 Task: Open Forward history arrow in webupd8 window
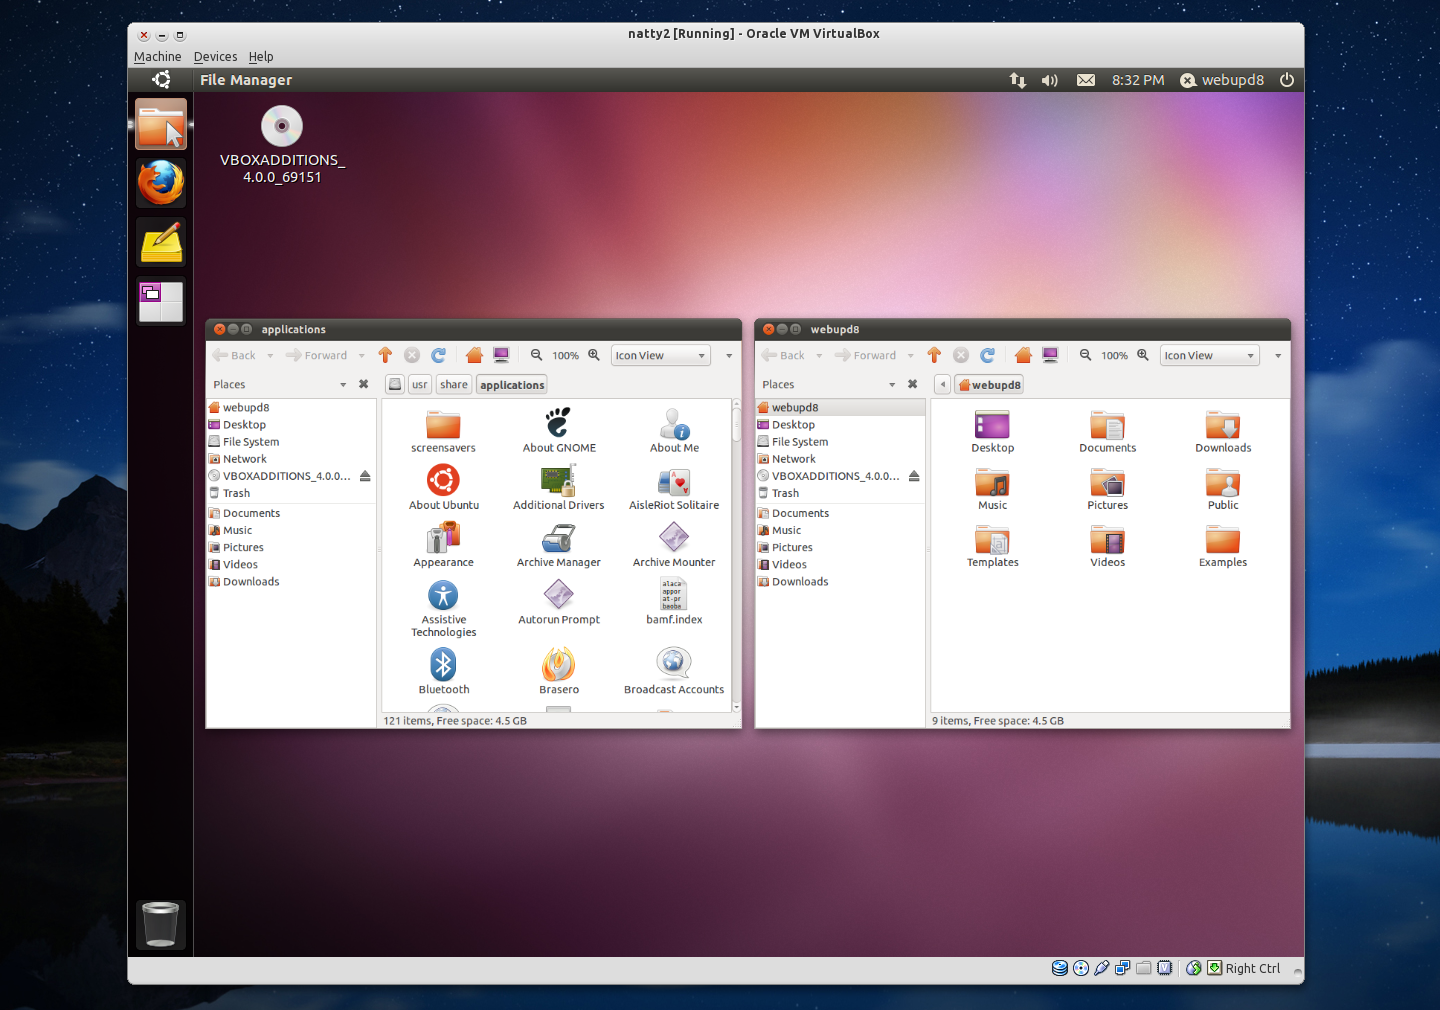[911, 356]
